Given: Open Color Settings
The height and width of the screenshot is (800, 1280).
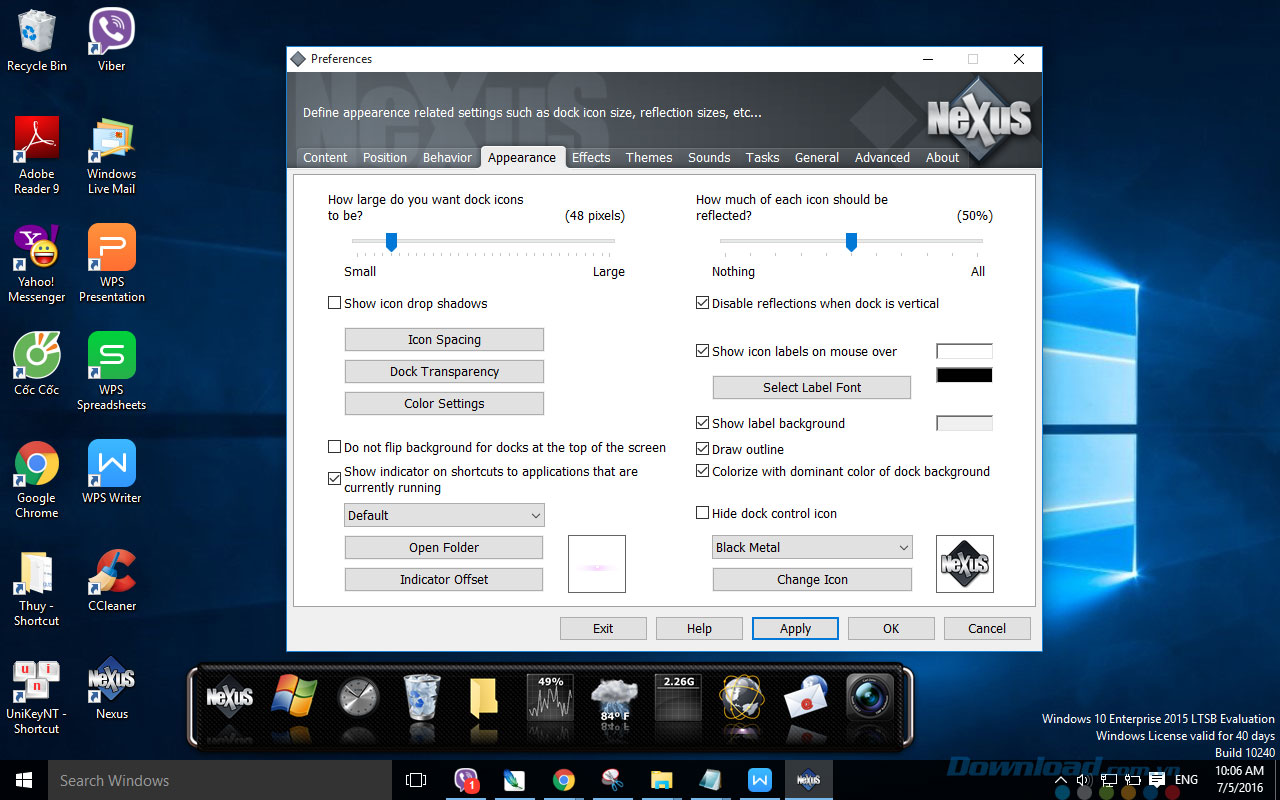Looking at the screenshot, I should coord(444,403).
